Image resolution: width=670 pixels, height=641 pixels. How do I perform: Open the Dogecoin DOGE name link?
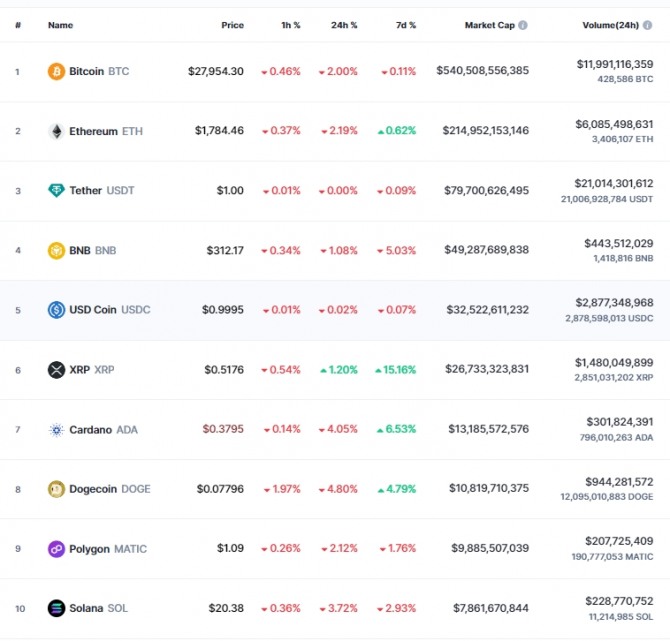click(x=110, y=489)
